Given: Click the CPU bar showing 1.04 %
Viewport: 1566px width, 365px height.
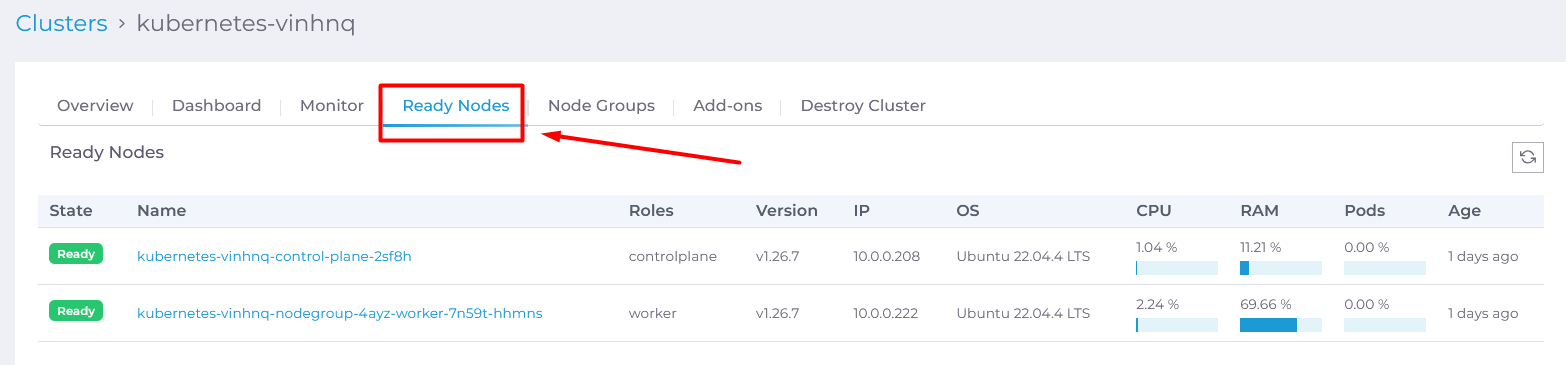Looking at the screenshot, I should 1177,268.
